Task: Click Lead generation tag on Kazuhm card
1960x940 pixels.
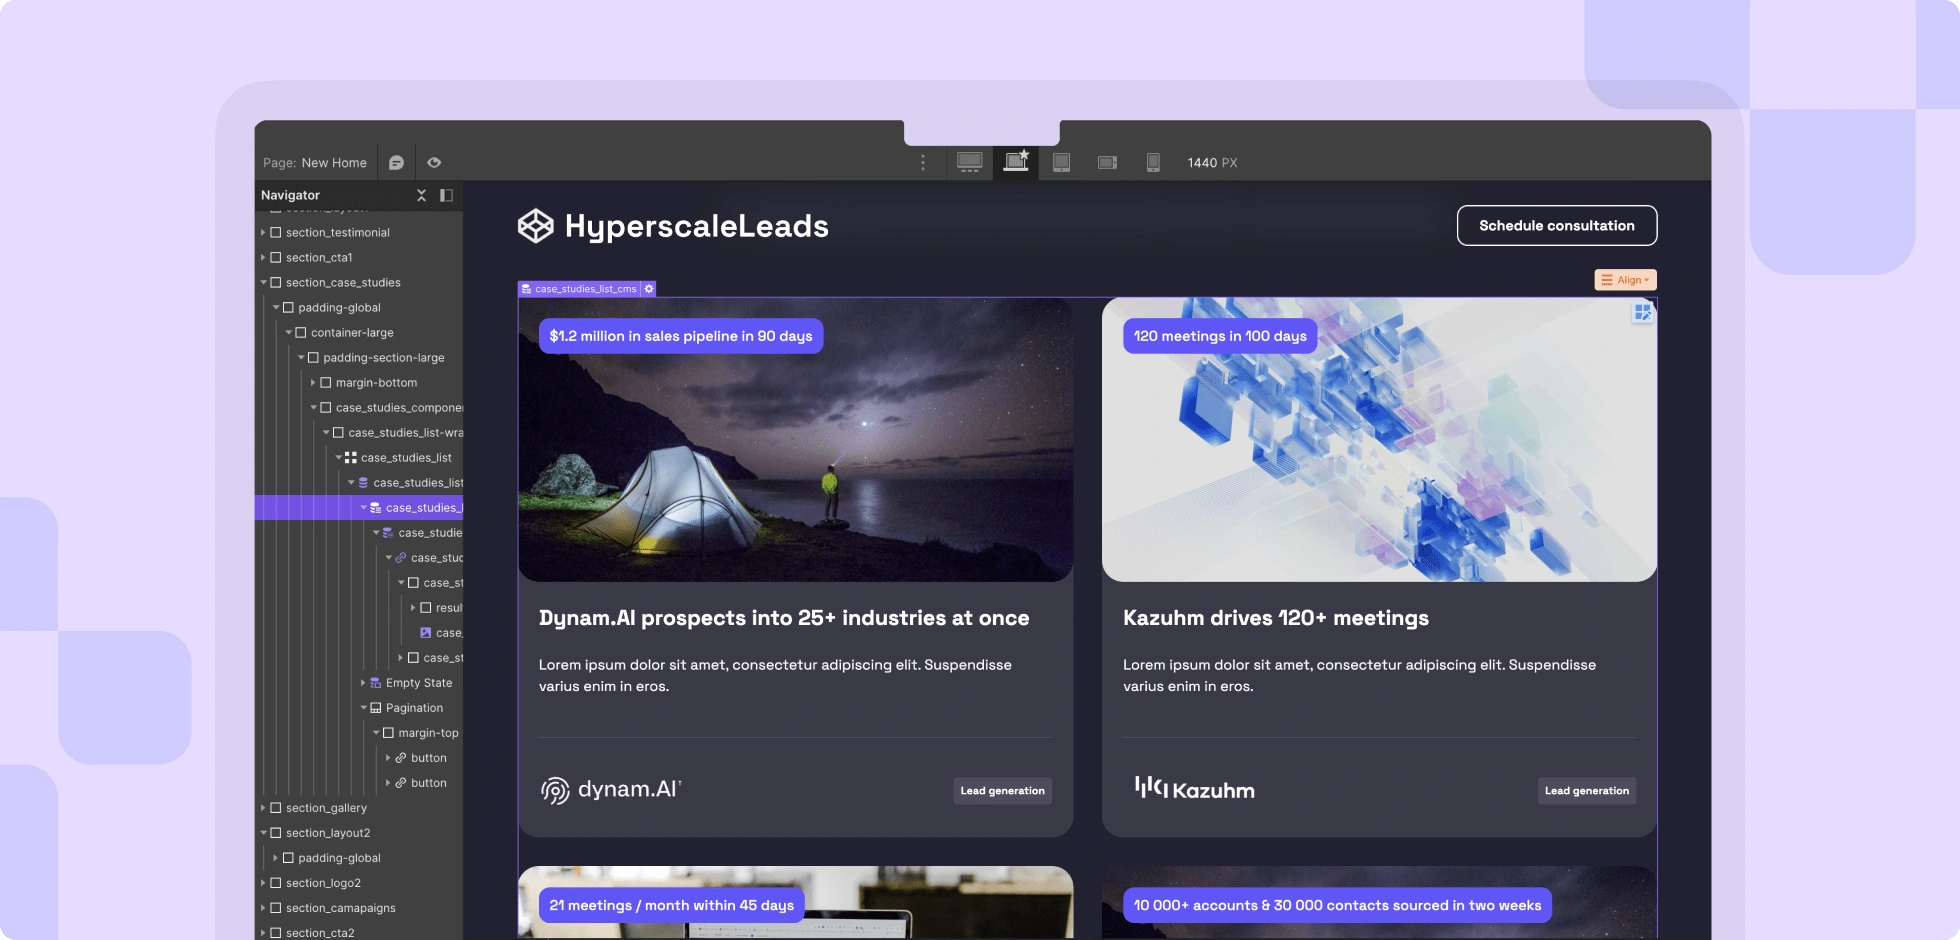Action: 1586,791
